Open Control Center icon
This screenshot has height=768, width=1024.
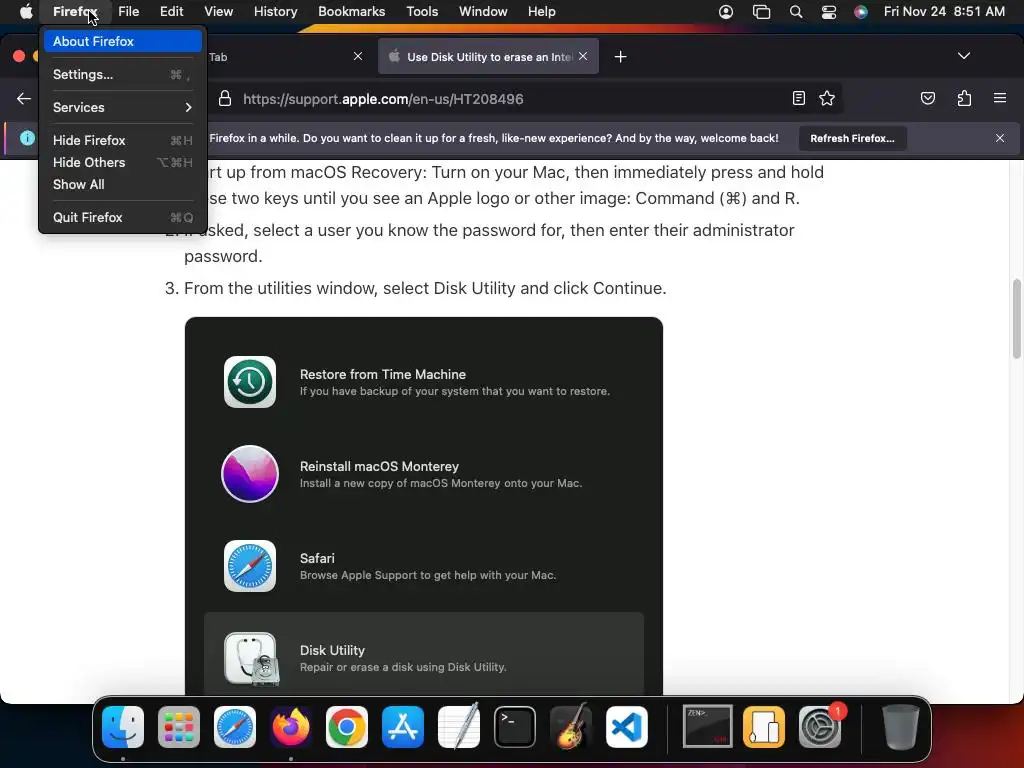(829, 11)
